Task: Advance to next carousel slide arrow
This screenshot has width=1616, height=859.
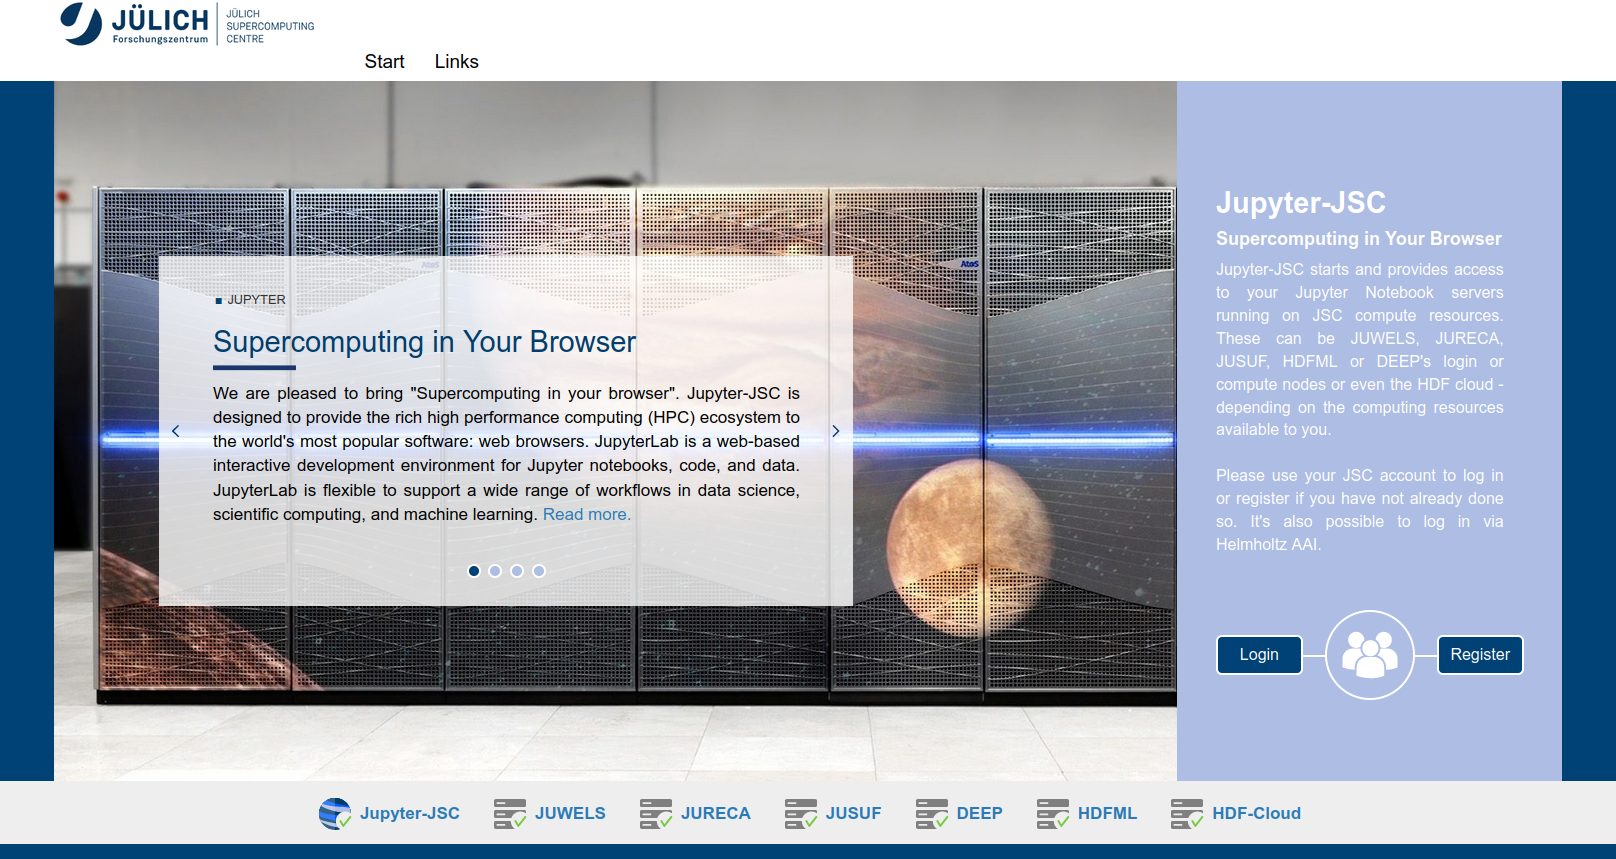Action: pyautogui.click(x=836, y=431)
